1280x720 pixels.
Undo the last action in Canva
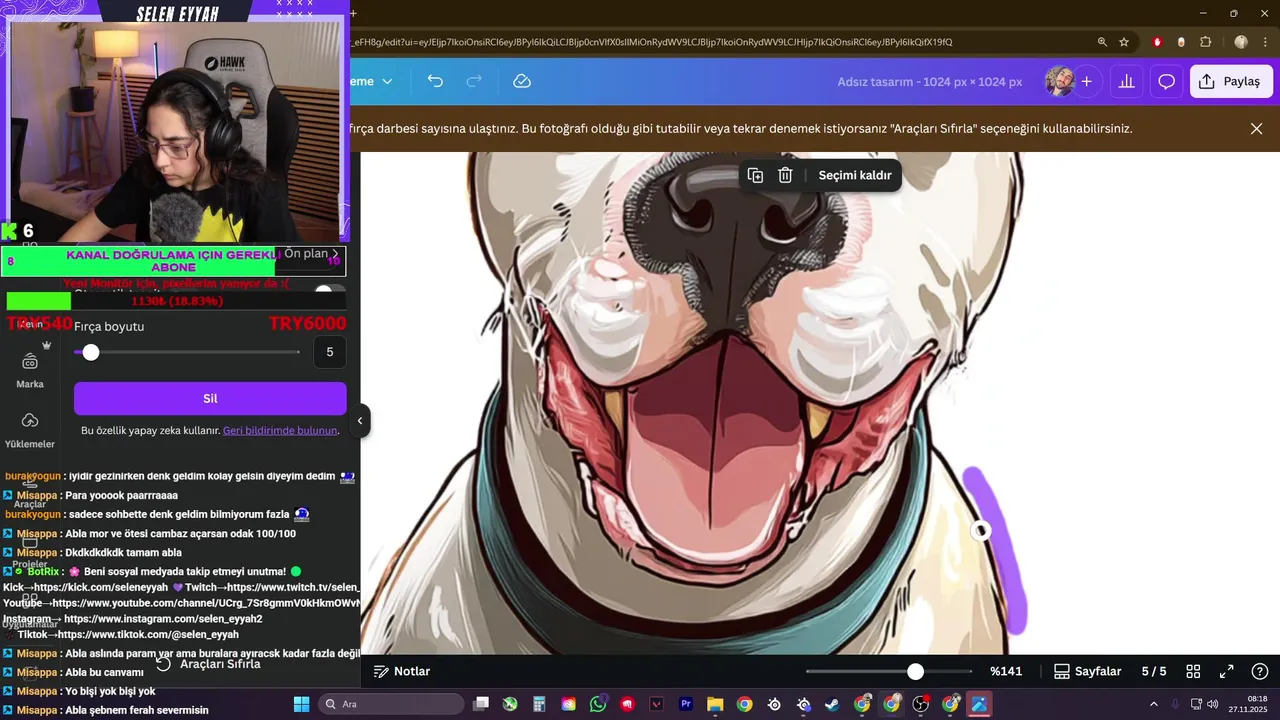coord(435,81)
